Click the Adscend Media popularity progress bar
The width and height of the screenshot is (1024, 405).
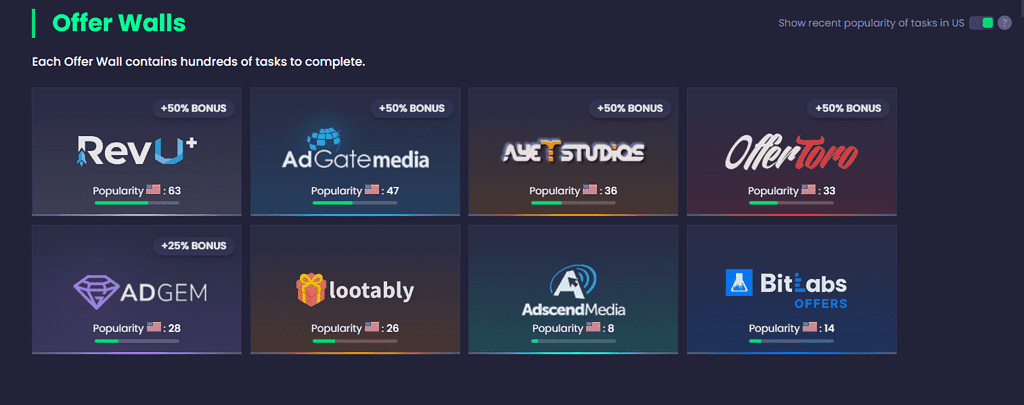(573, 341)
